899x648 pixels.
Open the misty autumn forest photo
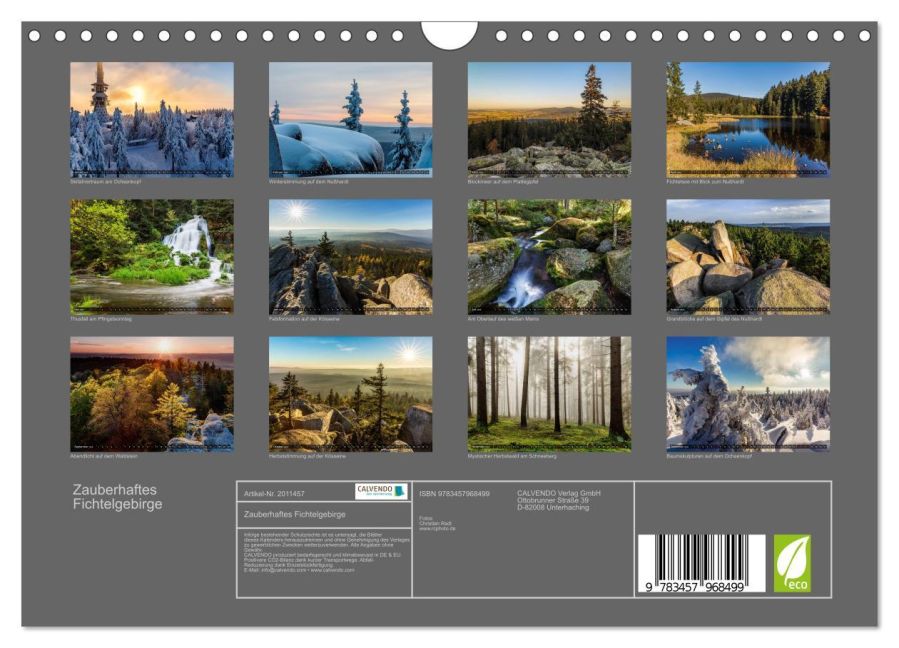tap(549, 393)
